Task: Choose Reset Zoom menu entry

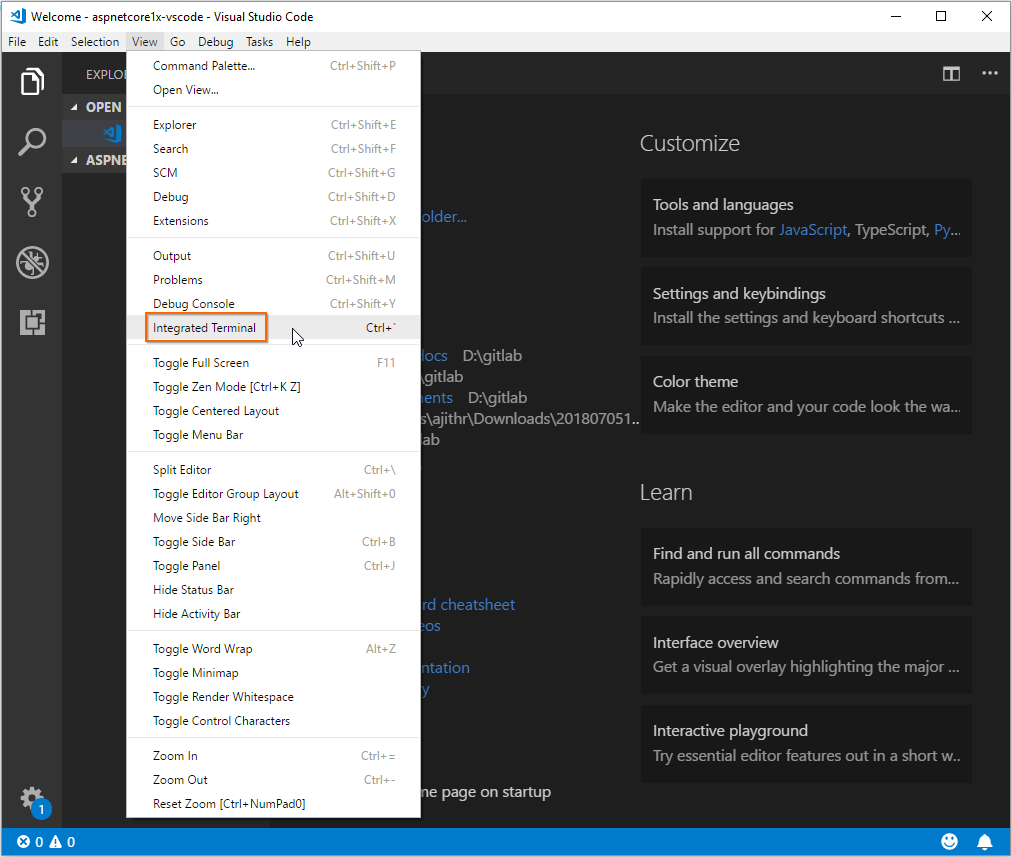Action: [274, 803]
